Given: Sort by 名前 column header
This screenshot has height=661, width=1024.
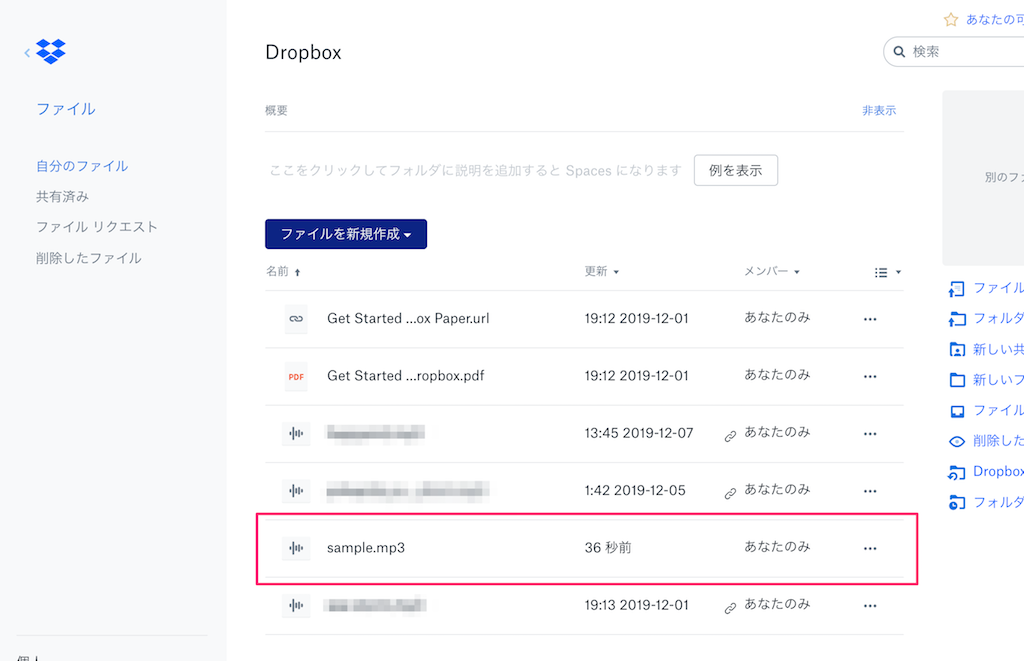Looking at the screenshot, I should [x=283, y=271].
